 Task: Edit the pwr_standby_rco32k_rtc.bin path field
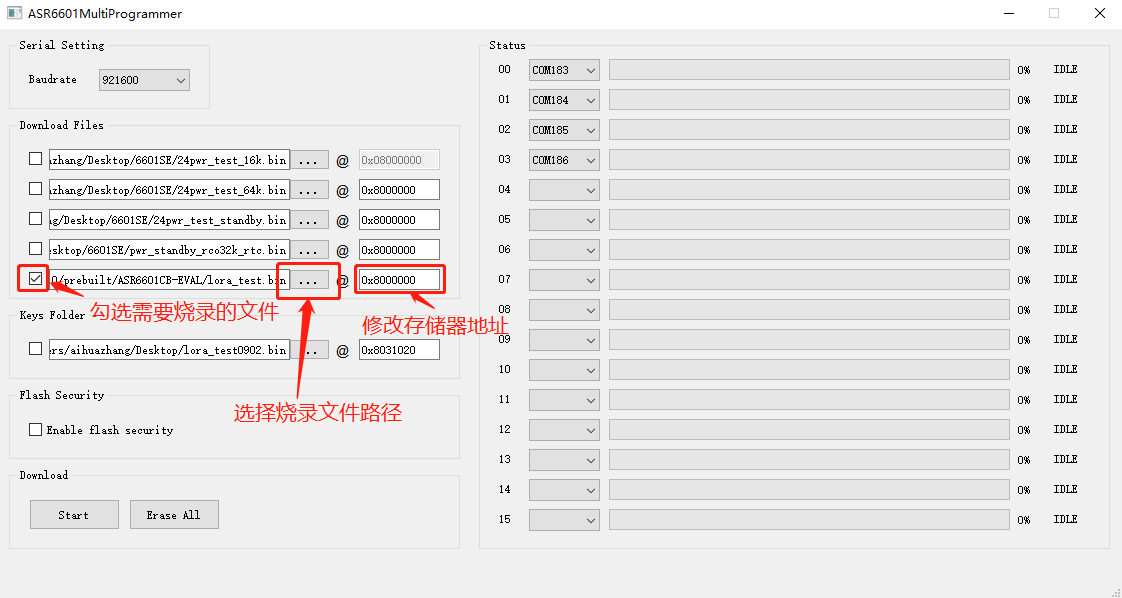(169, 250)
